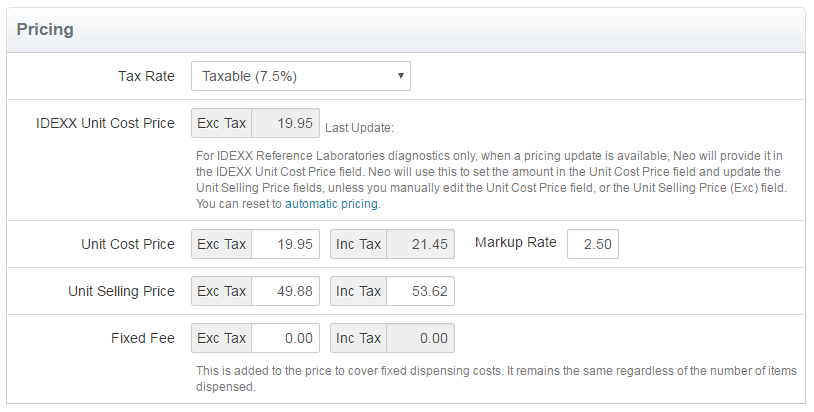
Task: Click the automatic pricing link
Action: coord(331,203)
